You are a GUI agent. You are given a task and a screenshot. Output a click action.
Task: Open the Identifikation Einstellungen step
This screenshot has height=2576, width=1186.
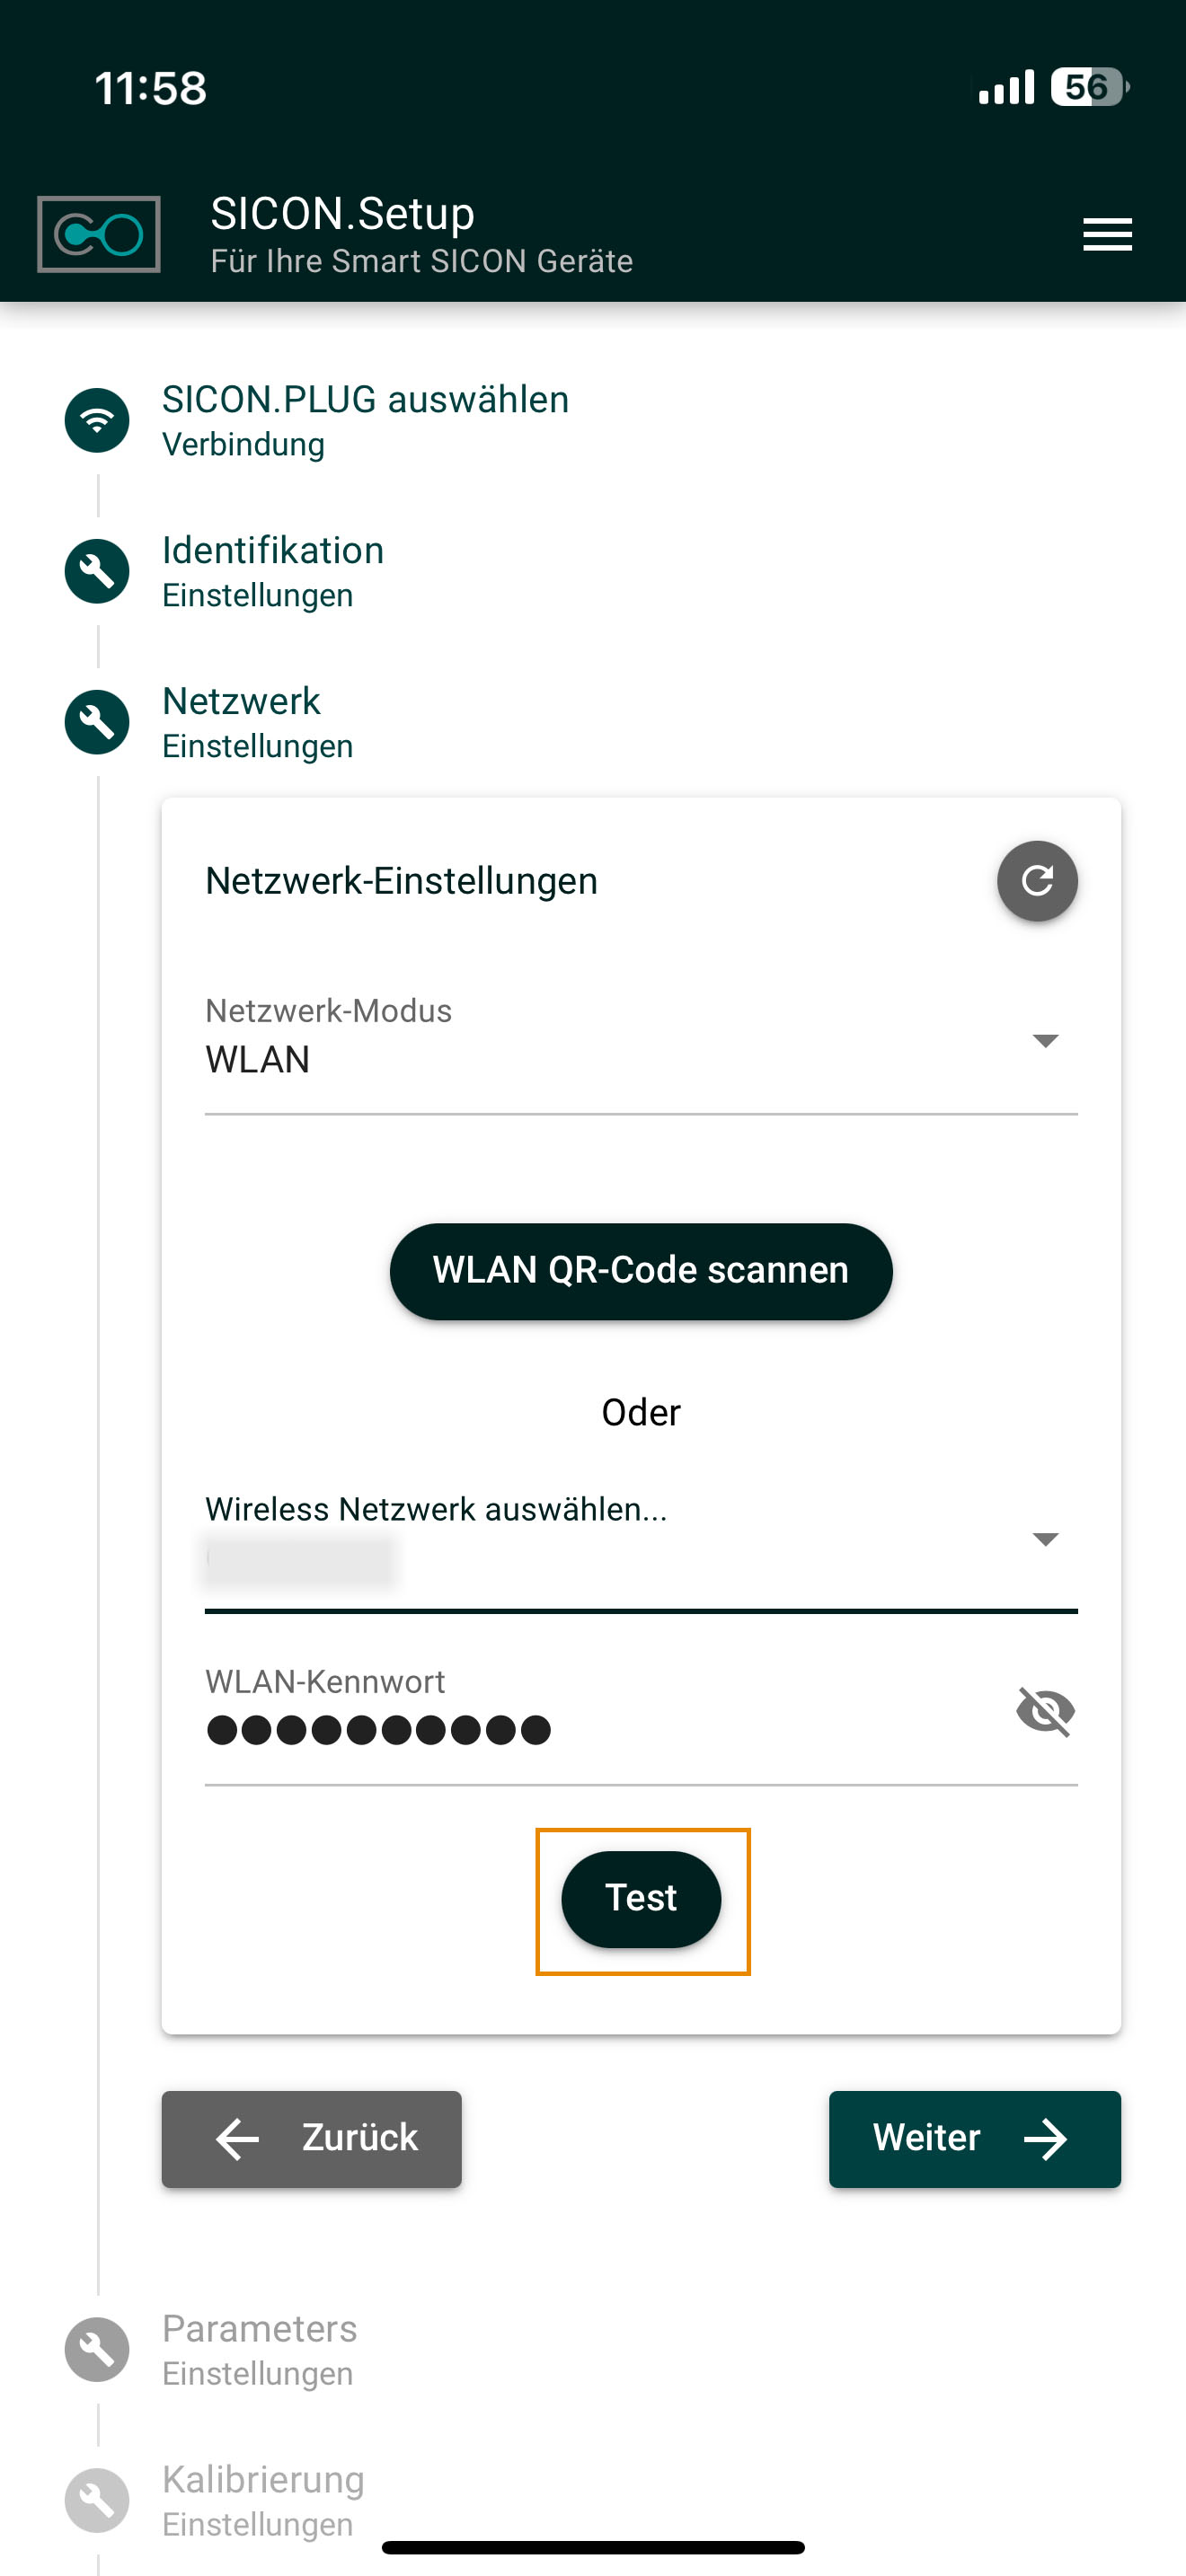pyautogui.click(x=272, y=571)
